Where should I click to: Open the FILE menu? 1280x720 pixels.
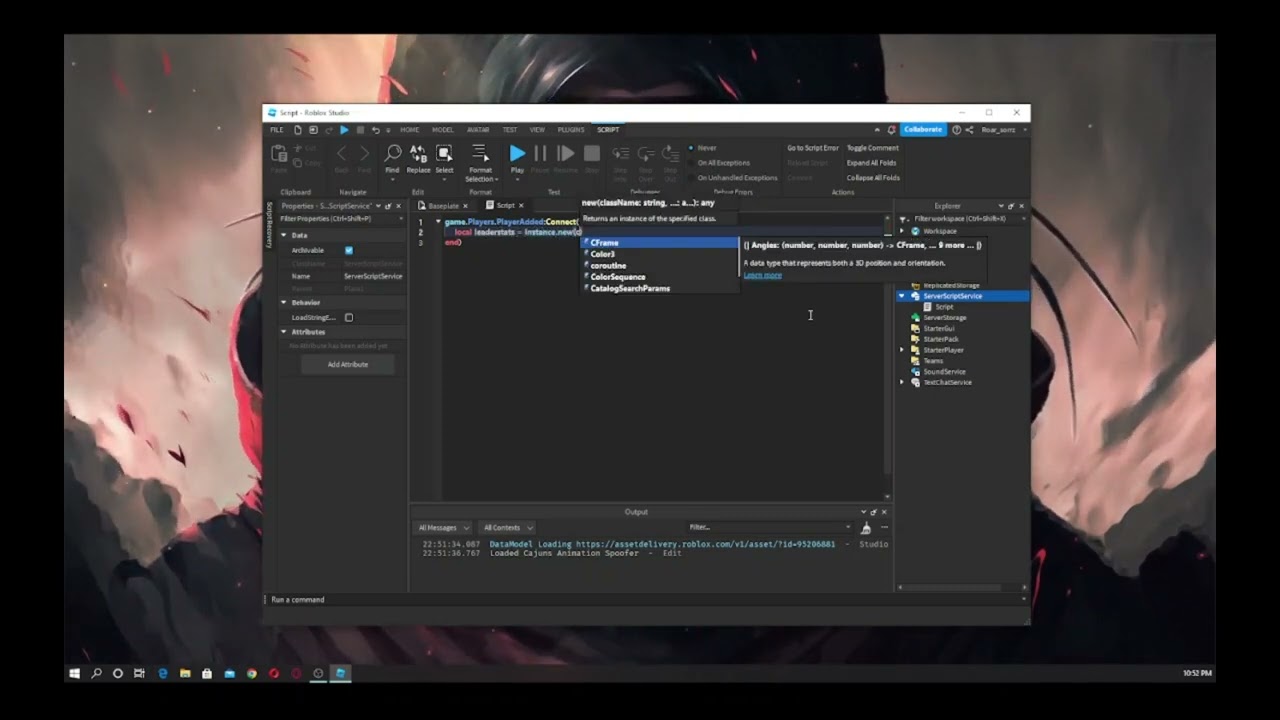(x=276, y=130)
